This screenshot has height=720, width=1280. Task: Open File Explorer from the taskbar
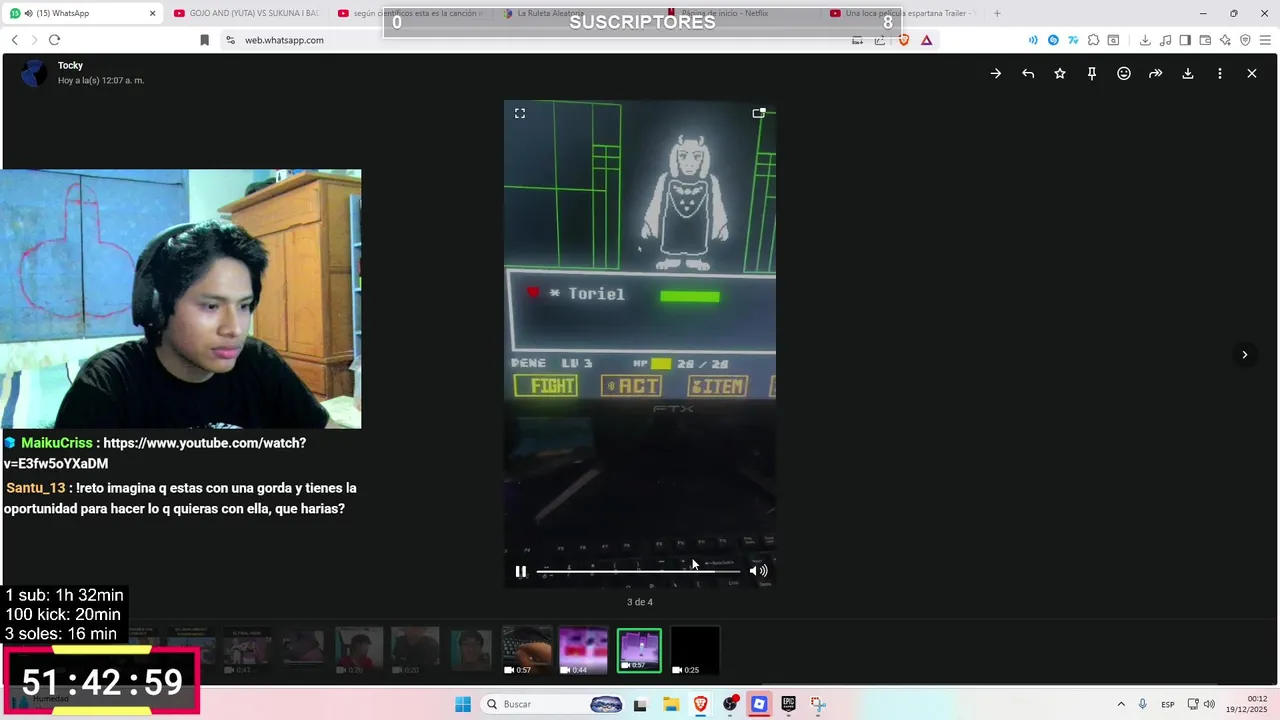[x=670, y=704]
